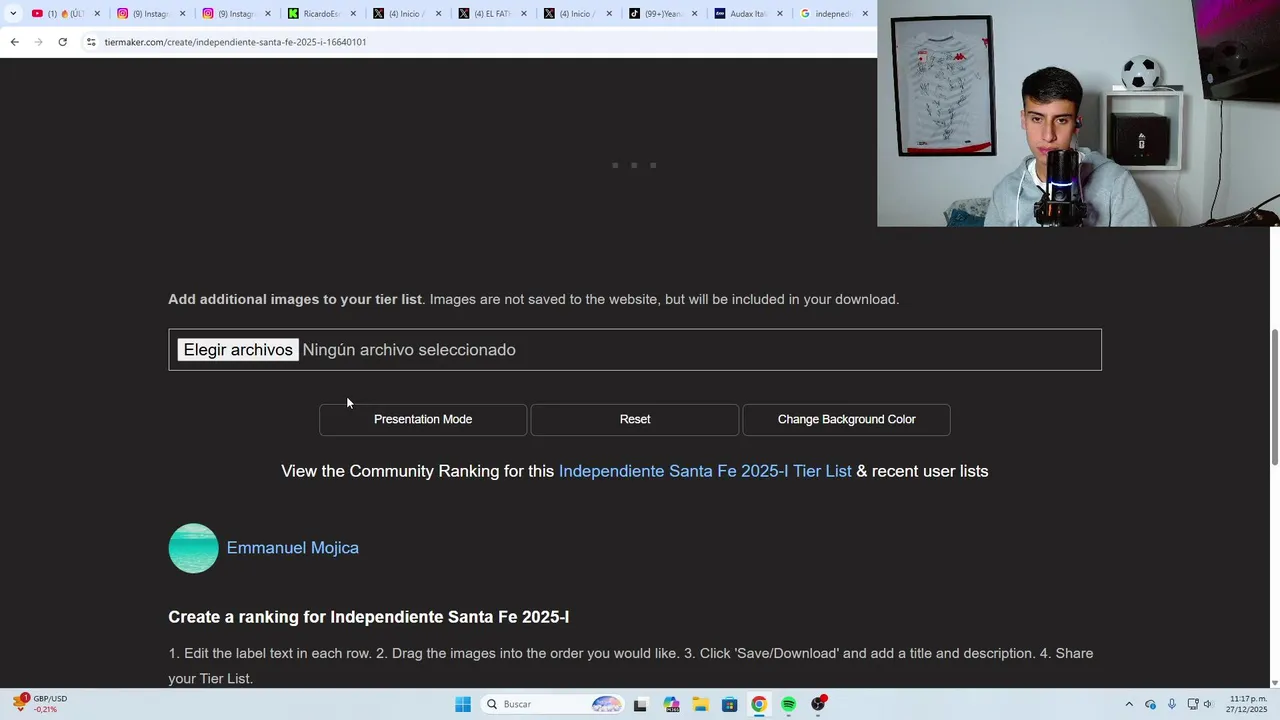1280x720 pixels.
Task: Click the taskbar Buscar search box
Action: click(553, 704)
